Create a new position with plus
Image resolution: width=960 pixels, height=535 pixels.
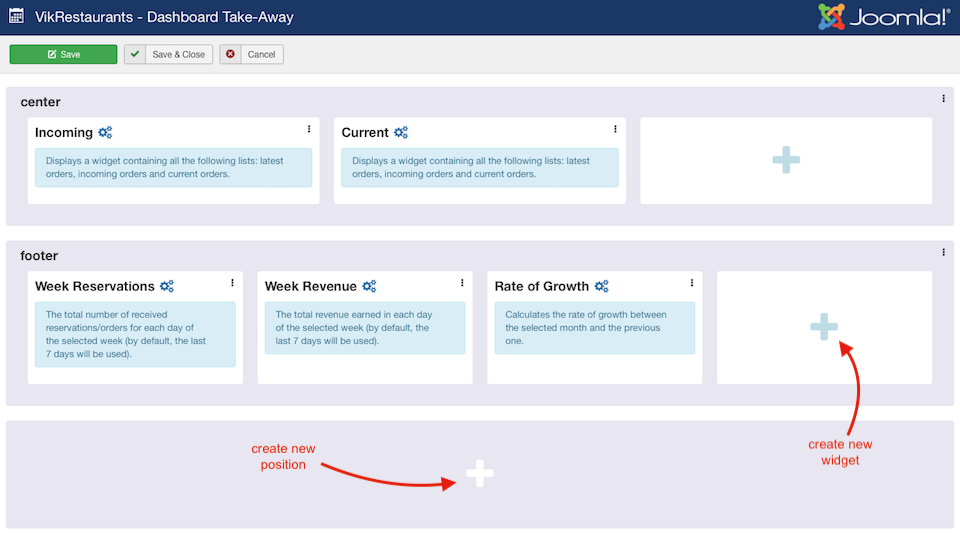coord(479,473)
